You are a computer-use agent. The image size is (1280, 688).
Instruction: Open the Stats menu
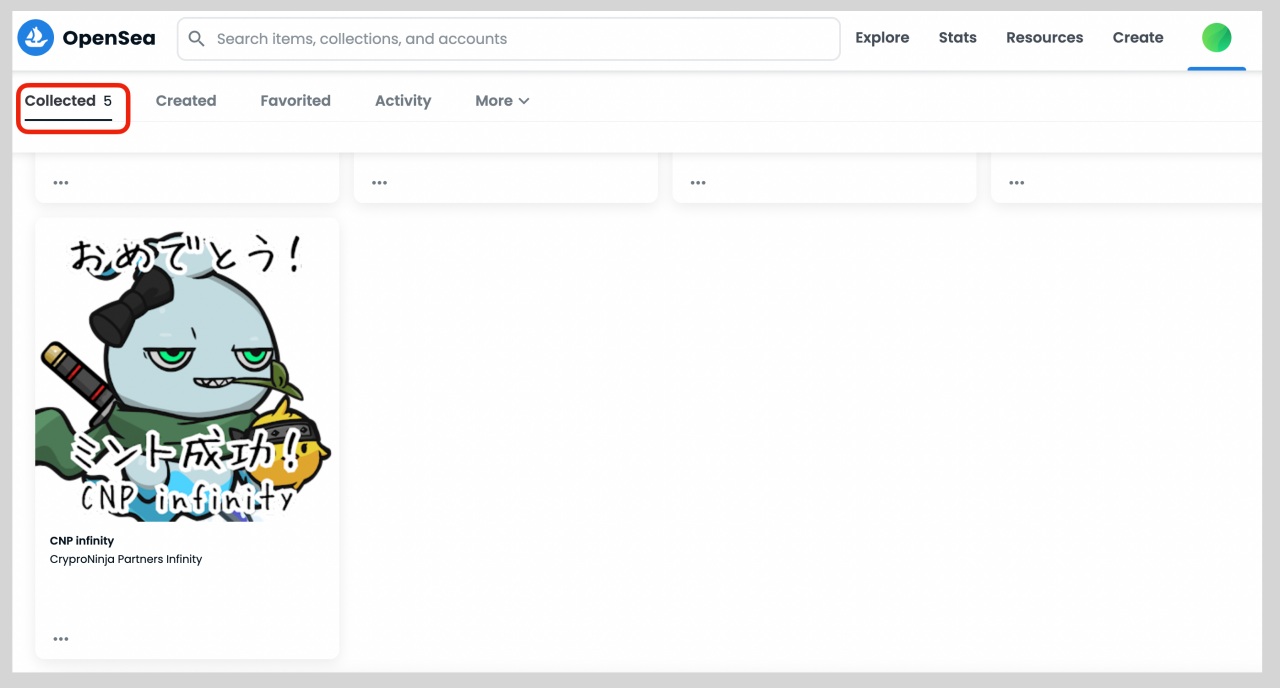(957, 38)
